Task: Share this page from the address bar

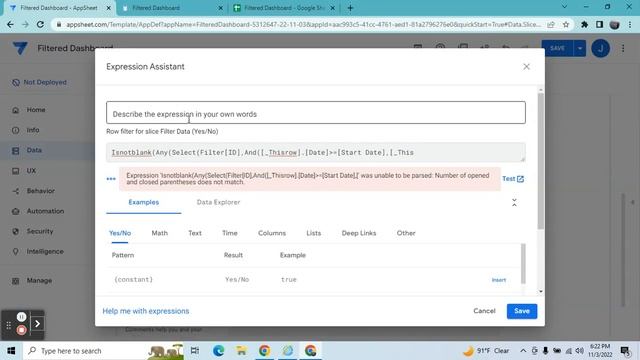Action: pyautogui.click(x=551, y=24)
